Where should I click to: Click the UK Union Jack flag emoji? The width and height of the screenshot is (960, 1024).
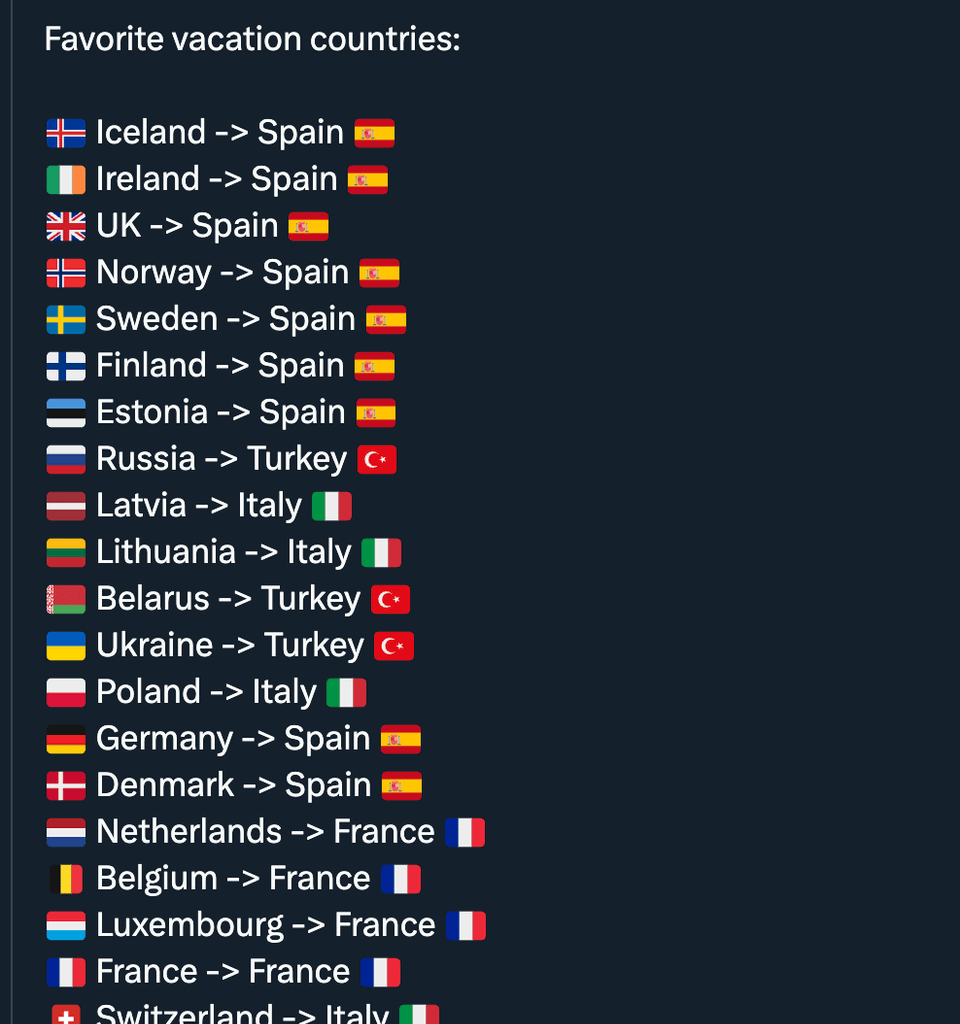(x=66, y=226)
